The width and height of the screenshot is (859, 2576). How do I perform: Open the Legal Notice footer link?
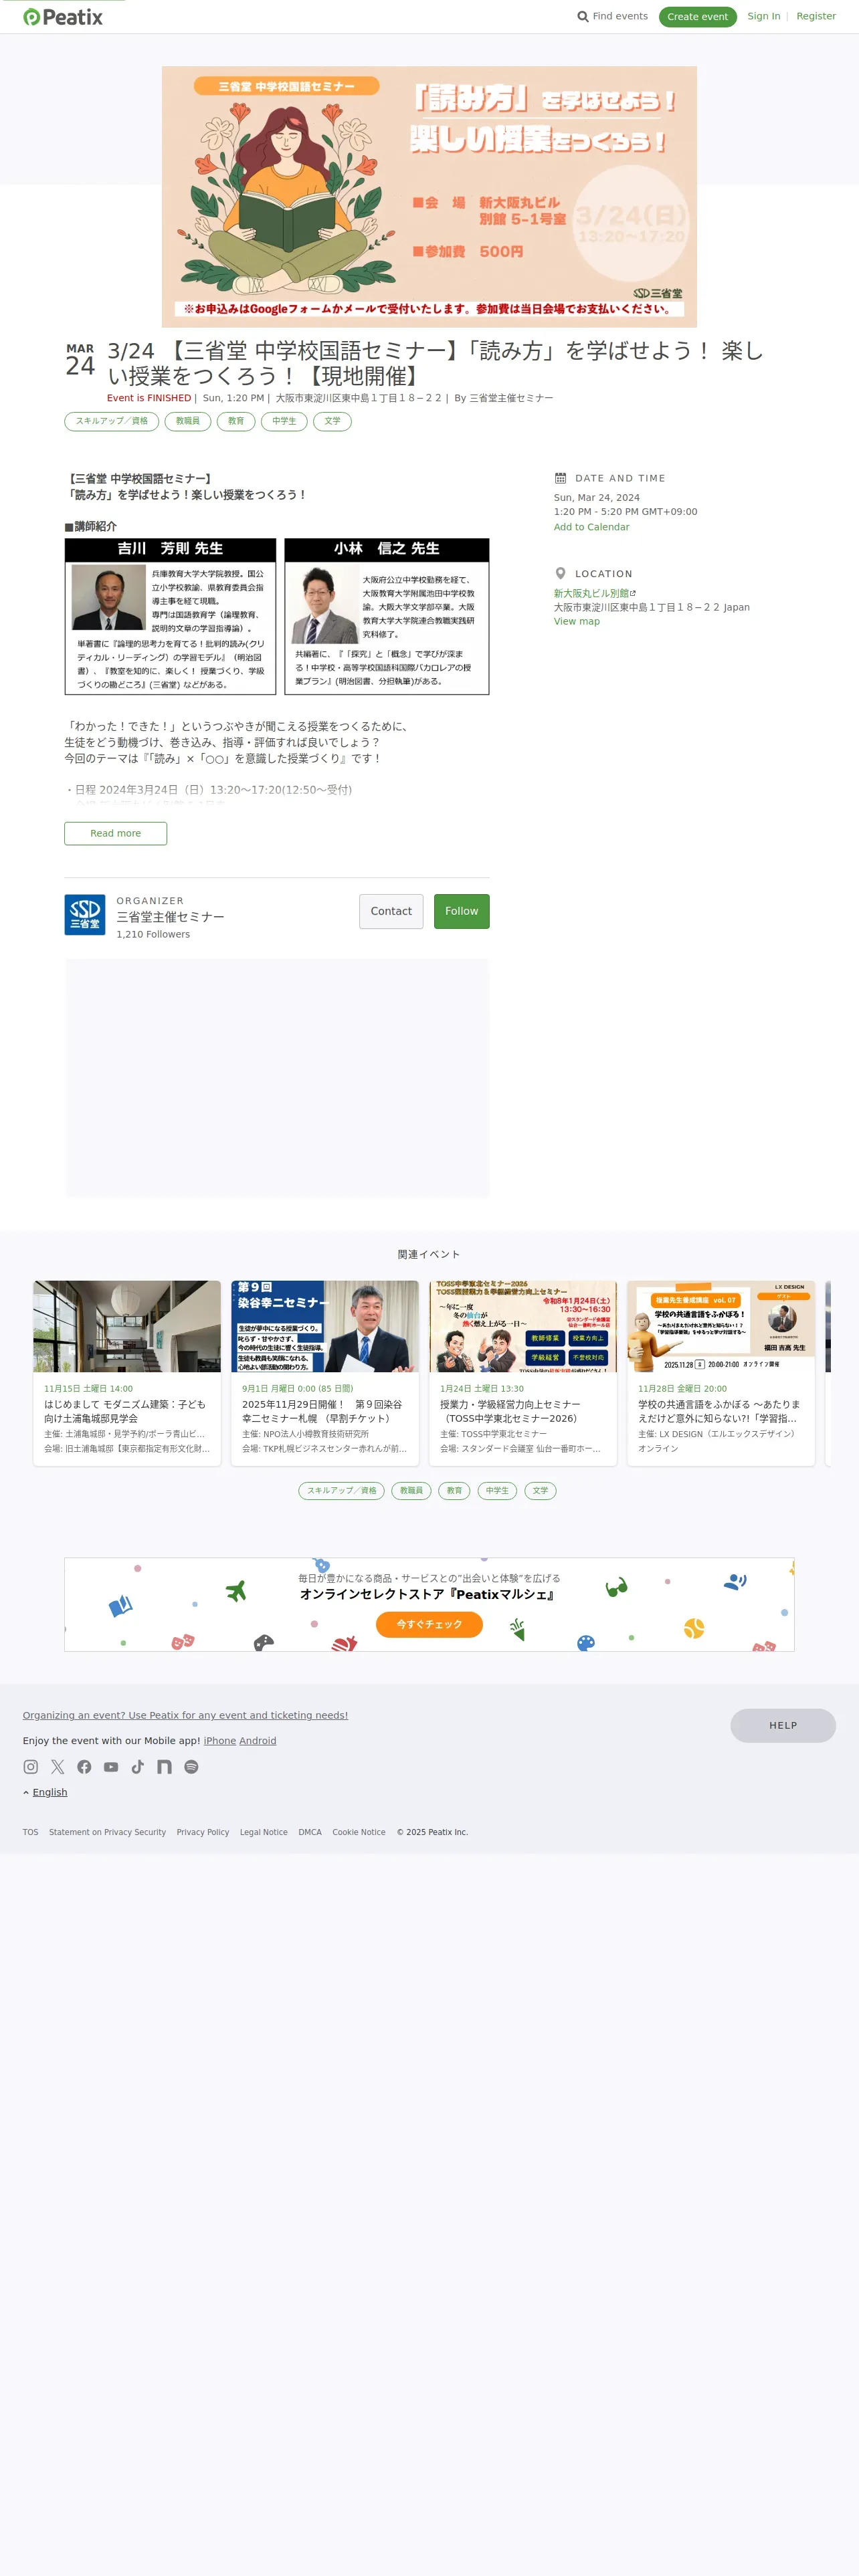[264, 1832]
